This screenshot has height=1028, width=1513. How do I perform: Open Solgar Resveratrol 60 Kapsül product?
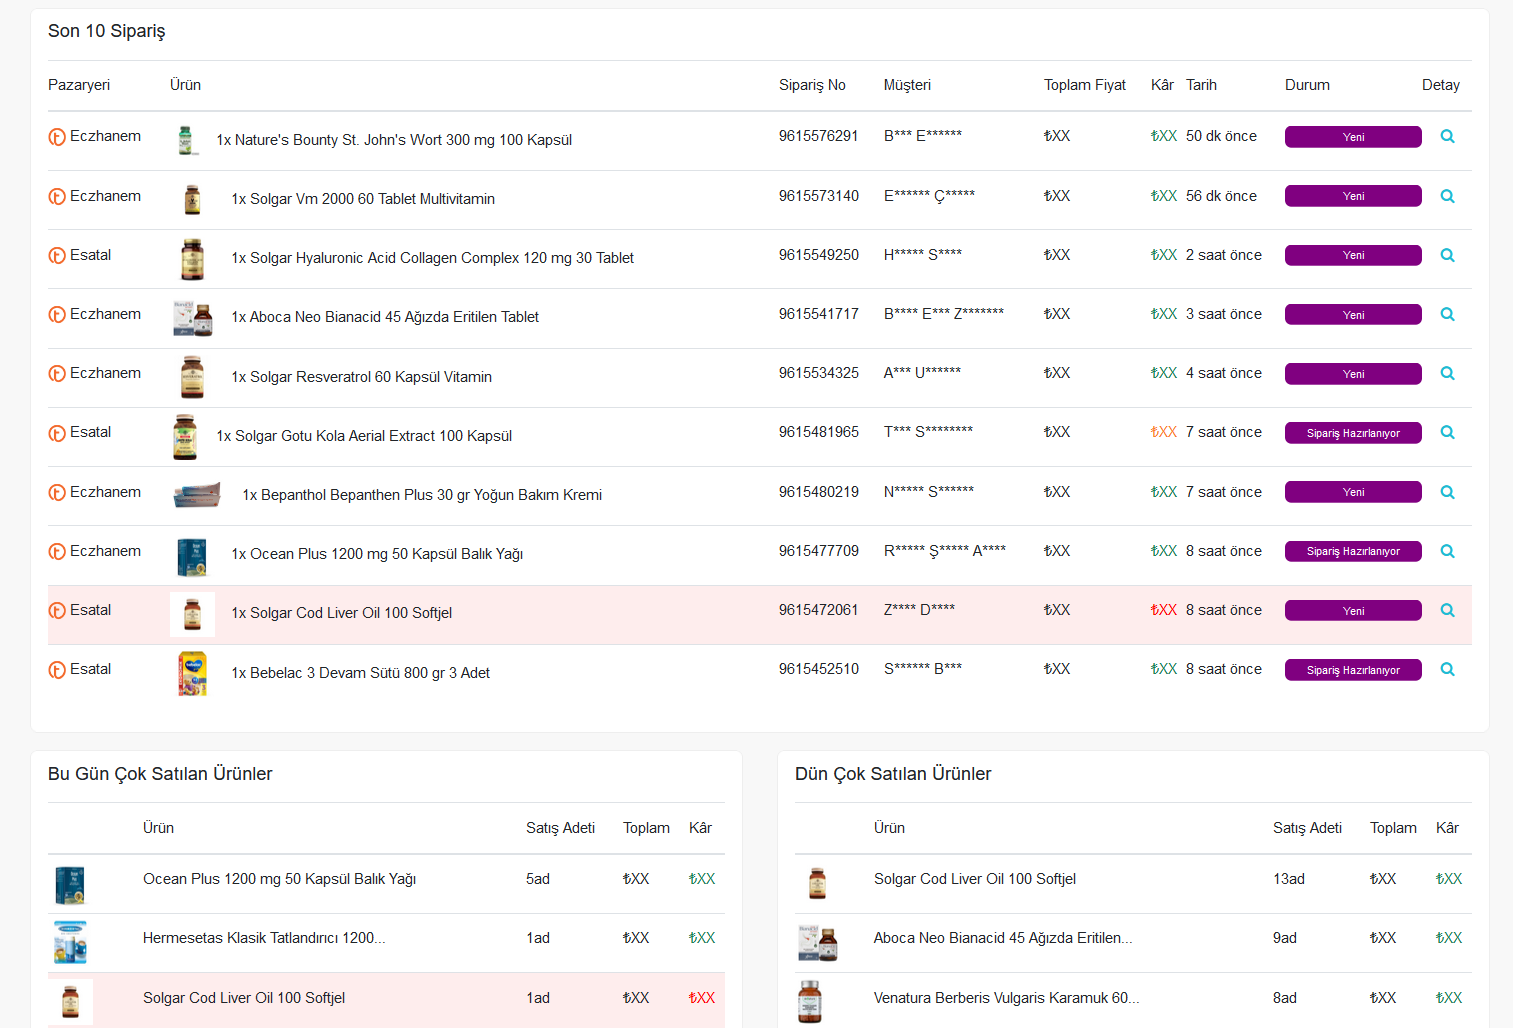[361, 377]
